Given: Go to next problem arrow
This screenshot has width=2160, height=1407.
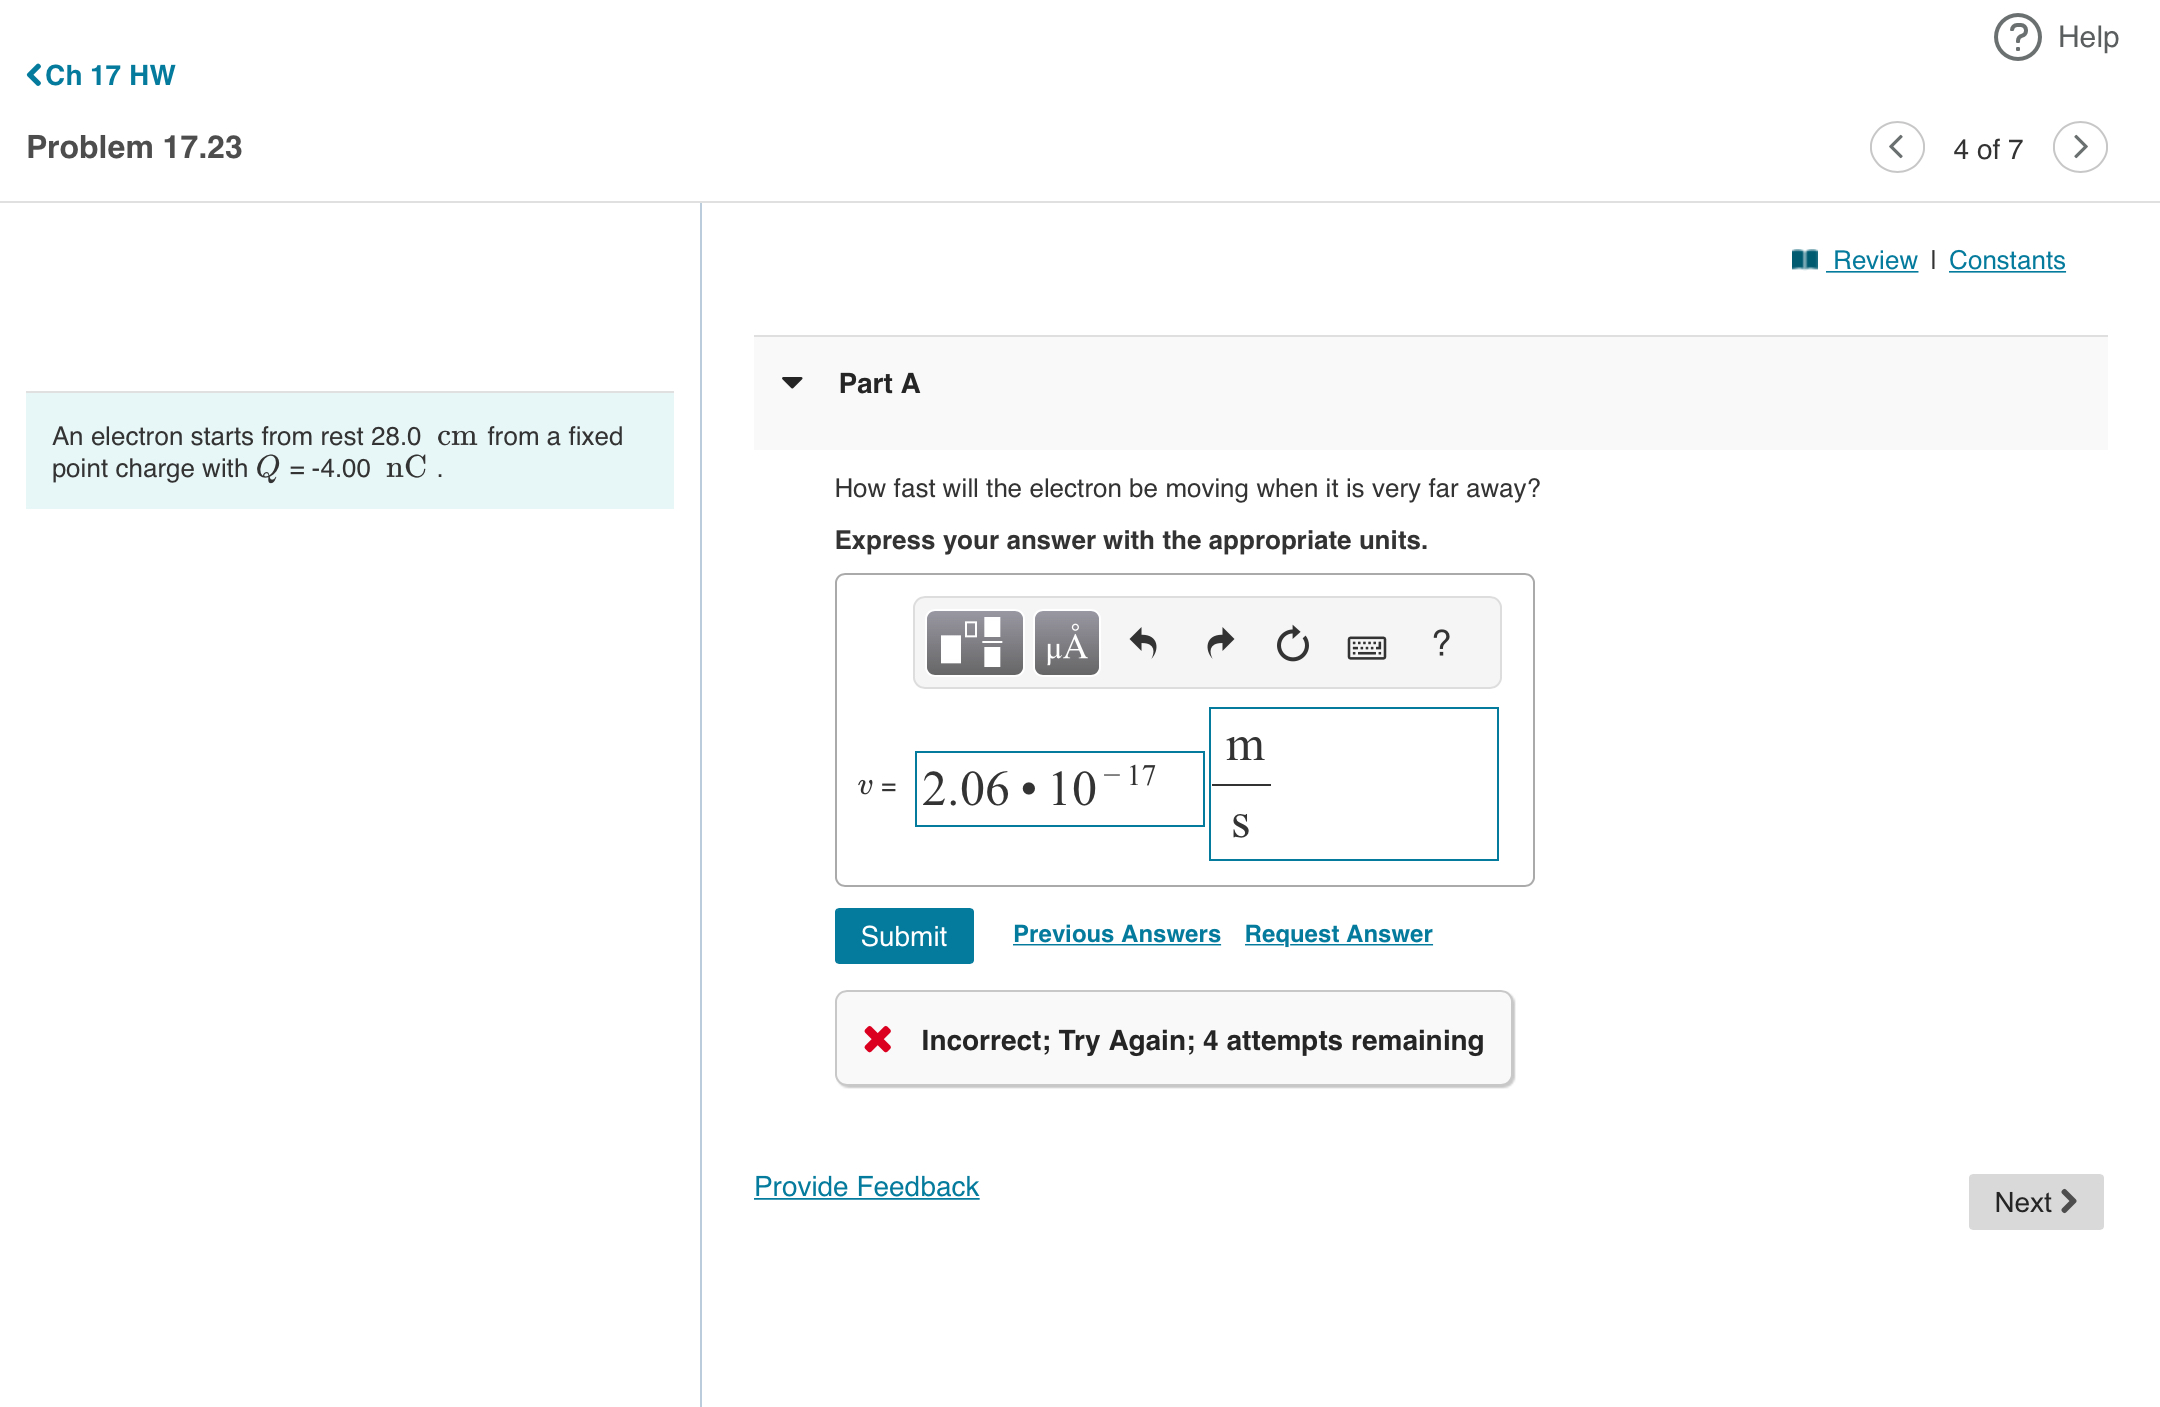Looking at the screenshot, I should click(2079, 148).
